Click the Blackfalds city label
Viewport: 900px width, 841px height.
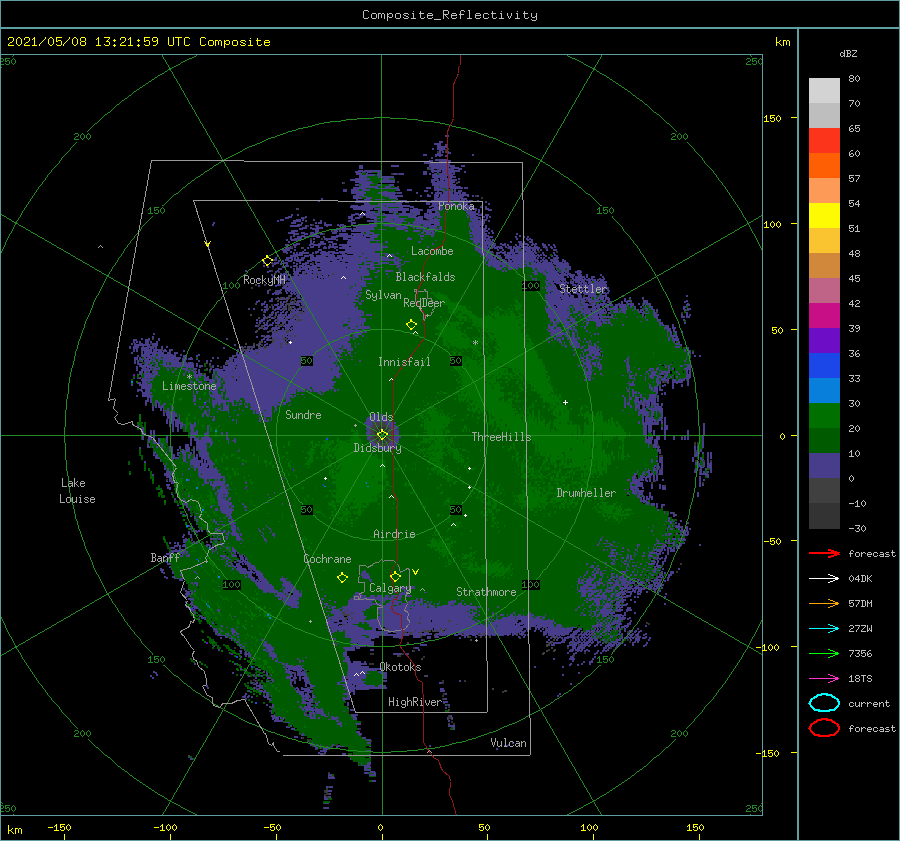425,277
